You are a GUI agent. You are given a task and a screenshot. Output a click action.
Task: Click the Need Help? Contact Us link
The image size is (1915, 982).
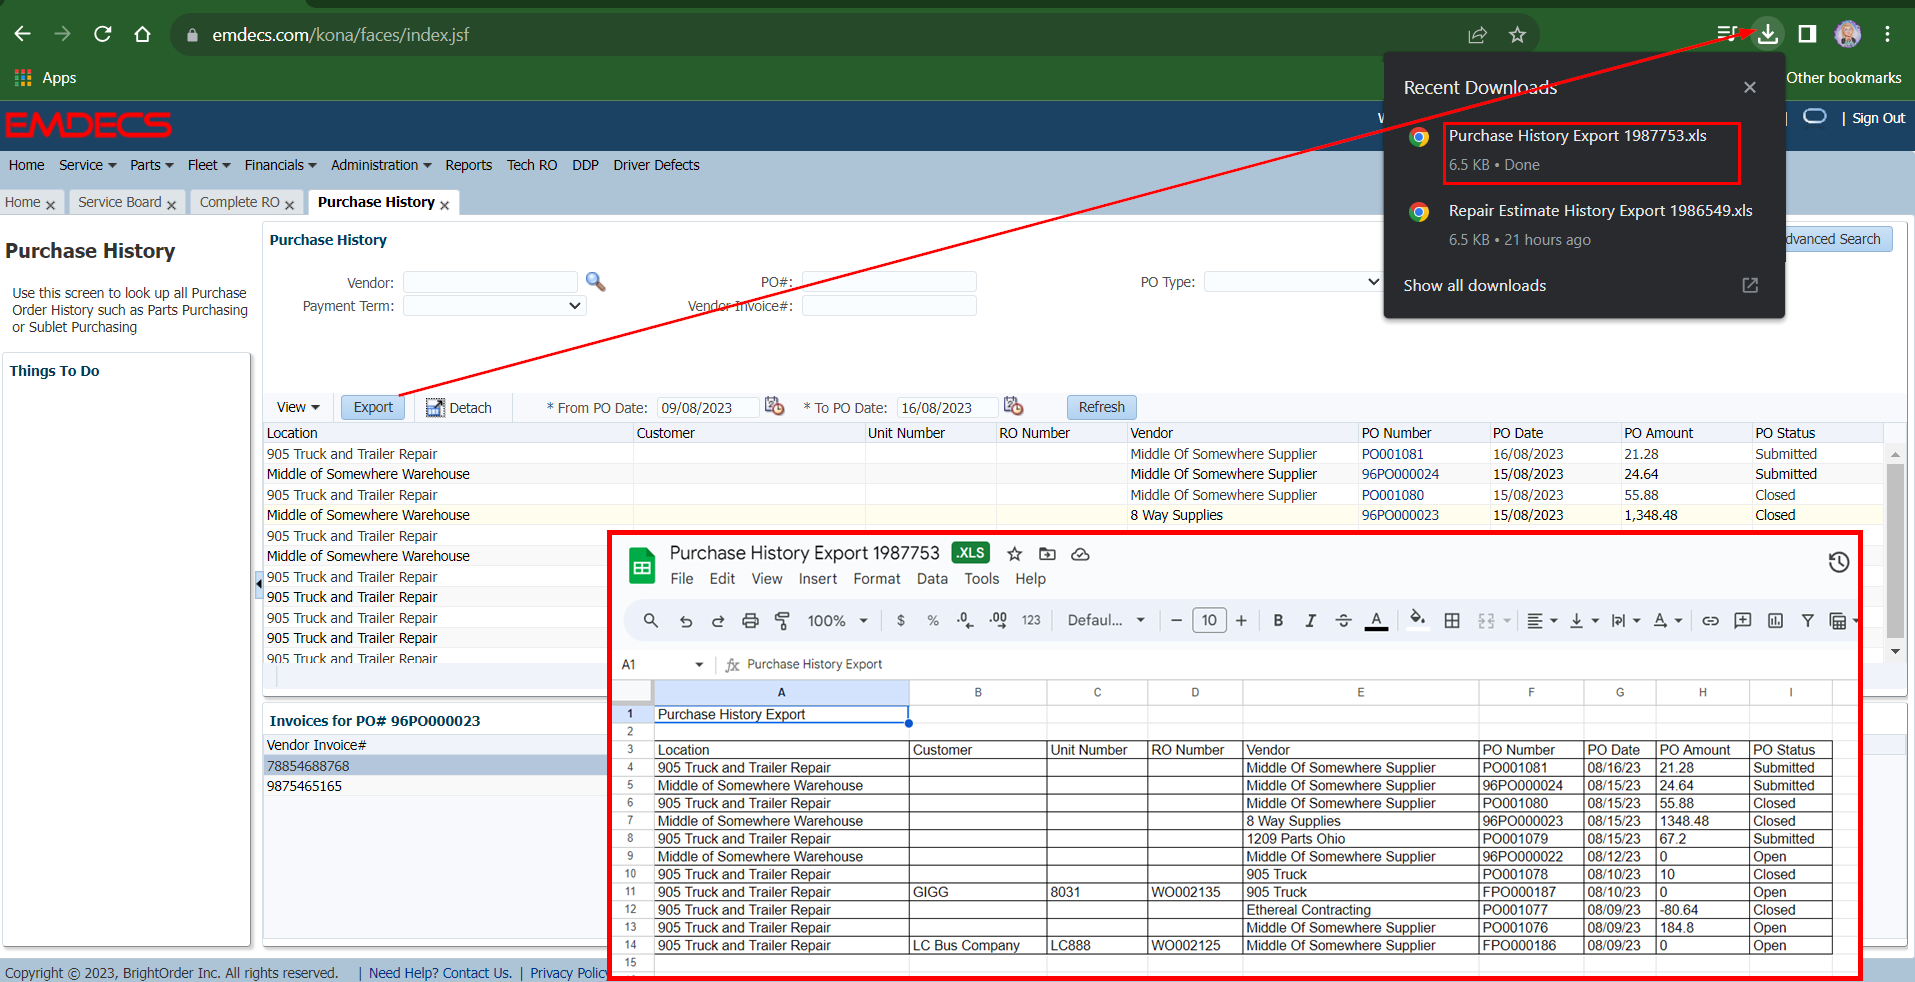(440, 973)
